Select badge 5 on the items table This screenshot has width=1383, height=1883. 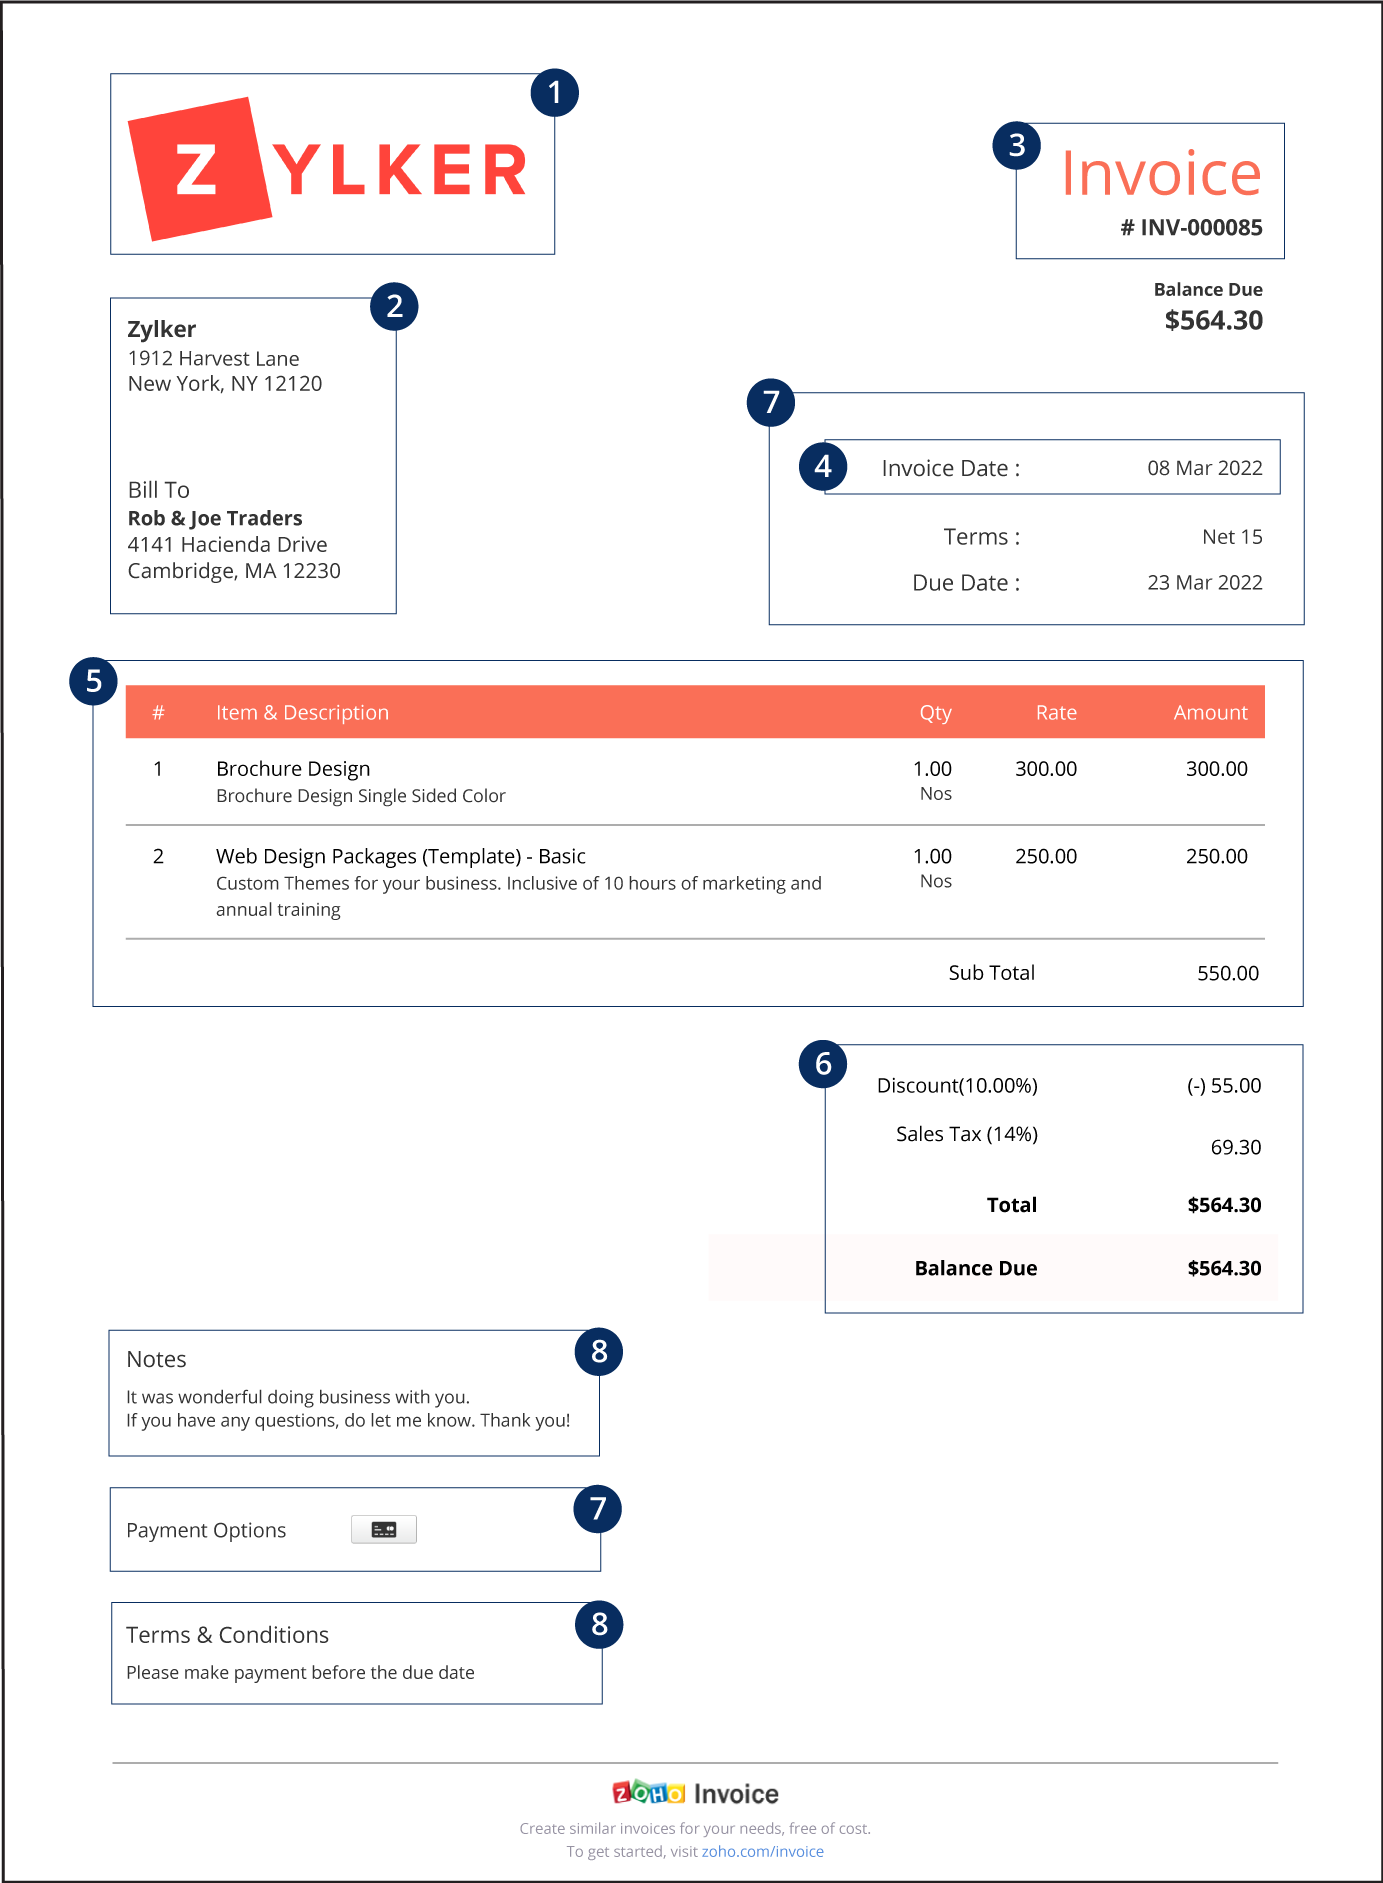point(94,681)
